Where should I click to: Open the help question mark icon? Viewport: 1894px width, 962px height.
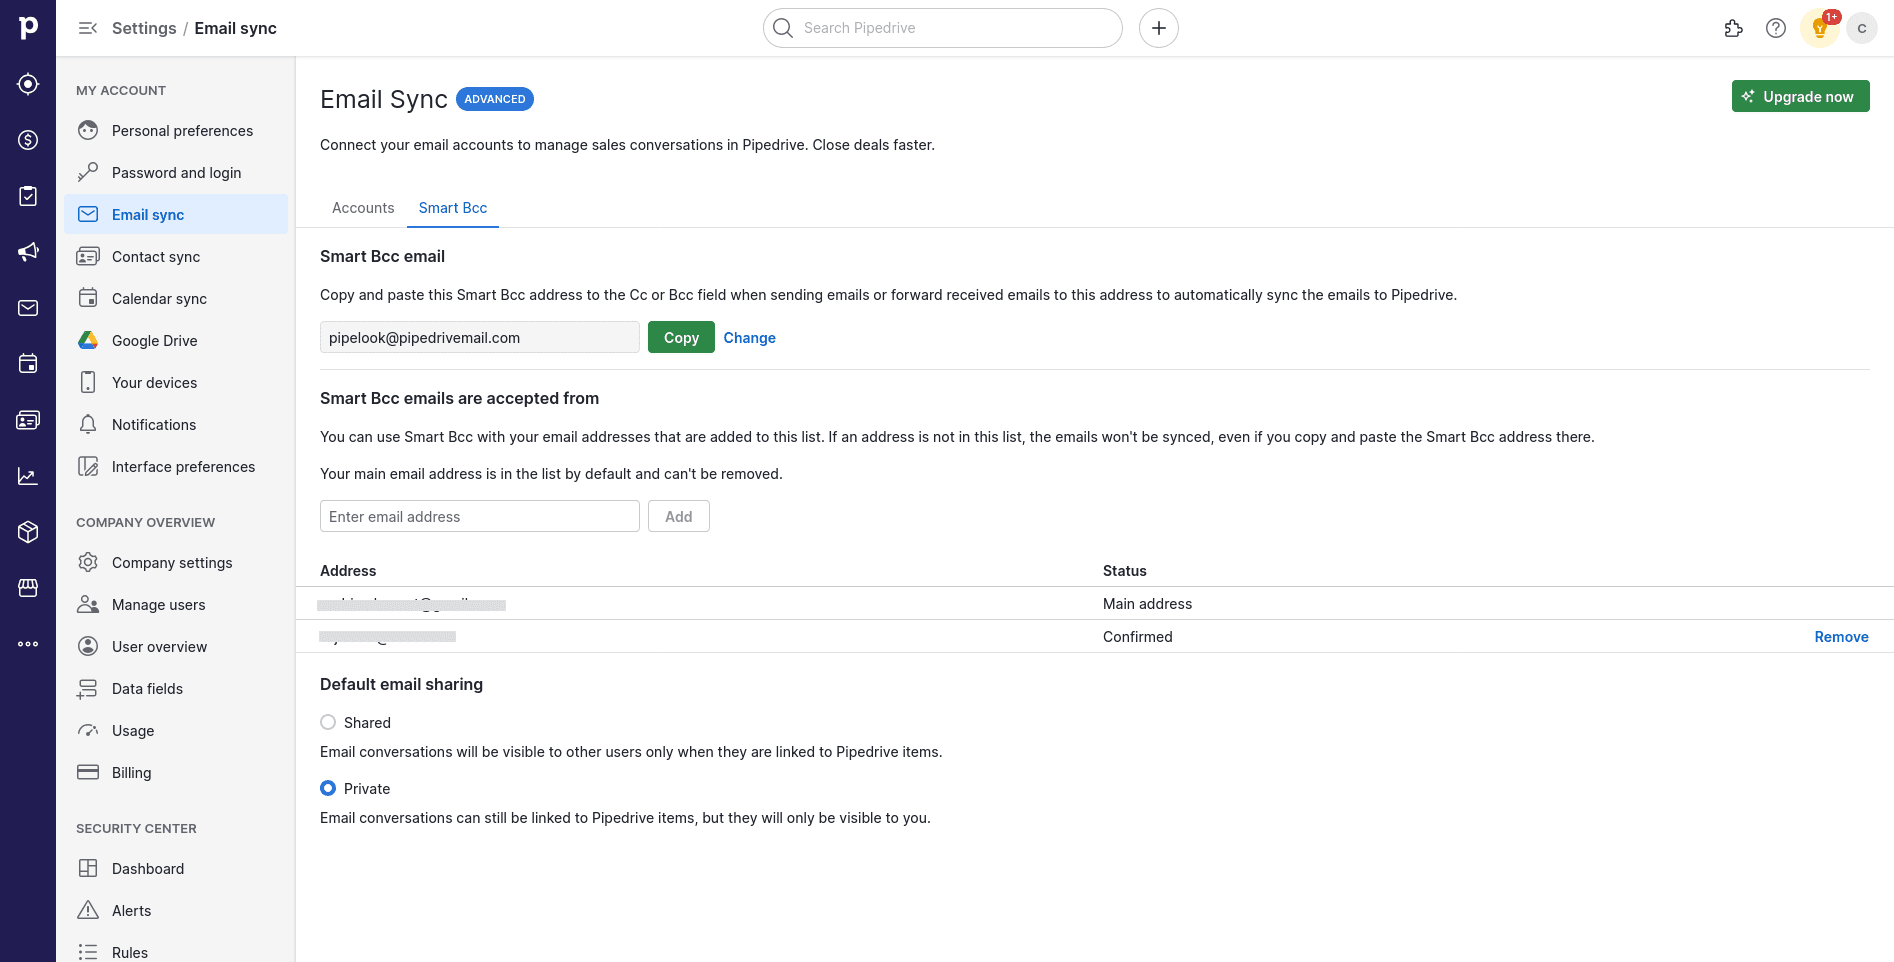click(x=1776, y=28)
